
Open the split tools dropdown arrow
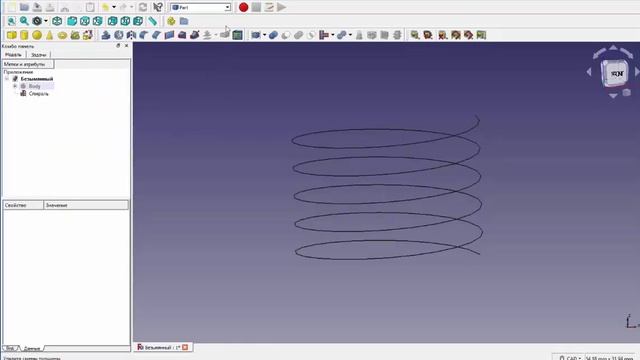(x=350, y=35)
